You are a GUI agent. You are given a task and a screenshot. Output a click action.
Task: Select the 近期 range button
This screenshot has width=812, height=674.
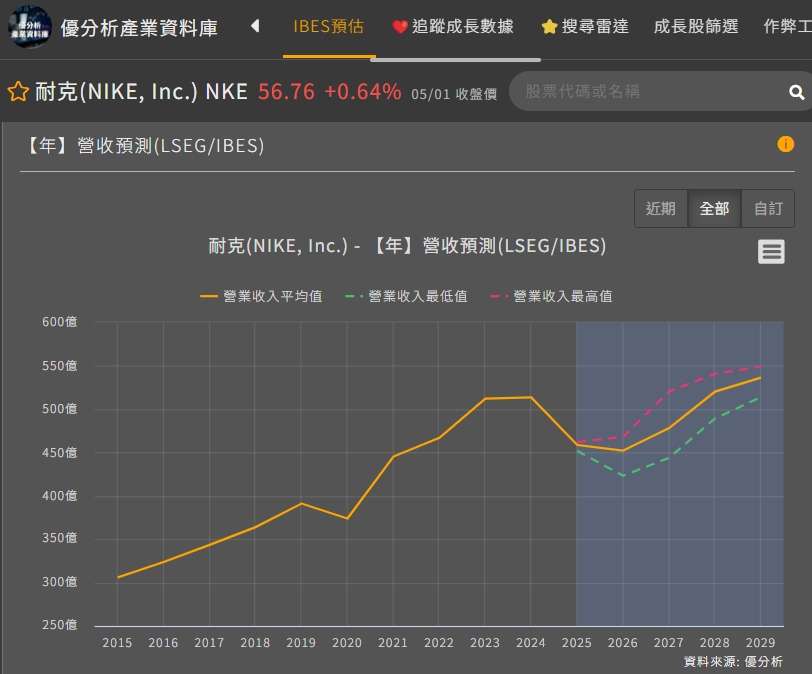coord(661,209)
